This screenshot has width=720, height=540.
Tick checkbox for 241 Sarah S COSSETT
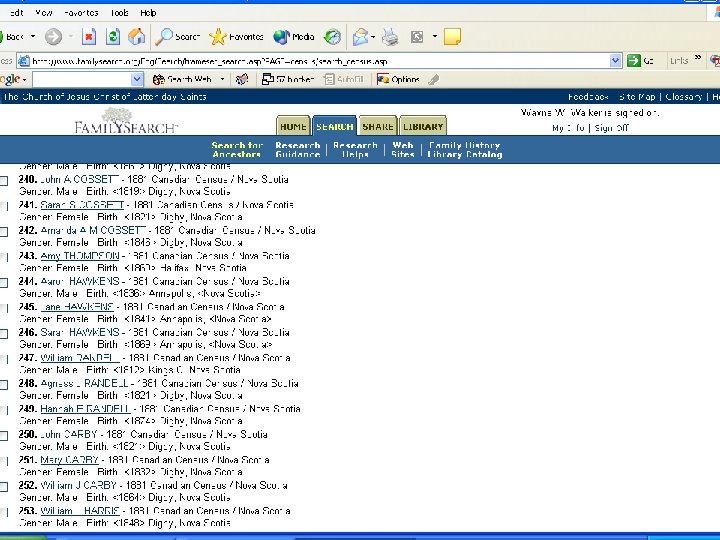[4, 207]
